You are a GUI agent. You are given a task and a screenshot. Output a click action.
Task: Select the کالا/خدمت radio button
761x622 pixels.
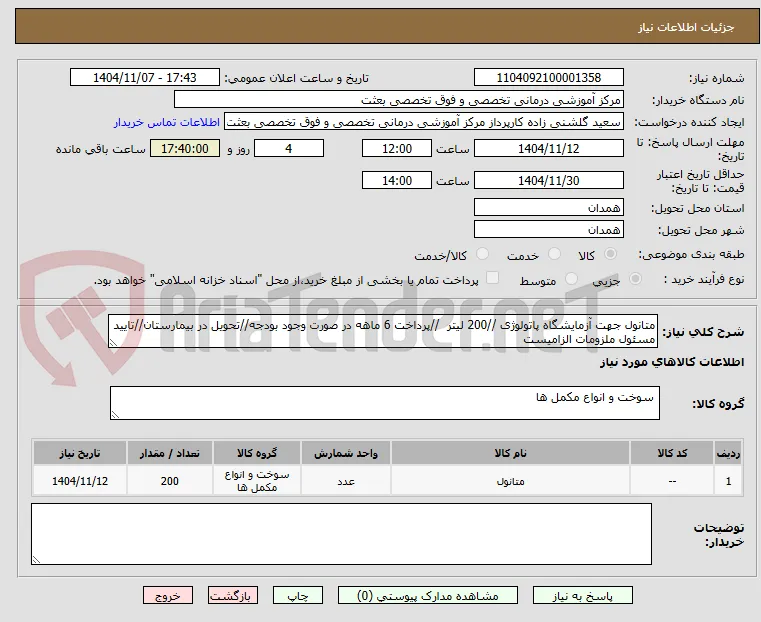pos(482,254)
